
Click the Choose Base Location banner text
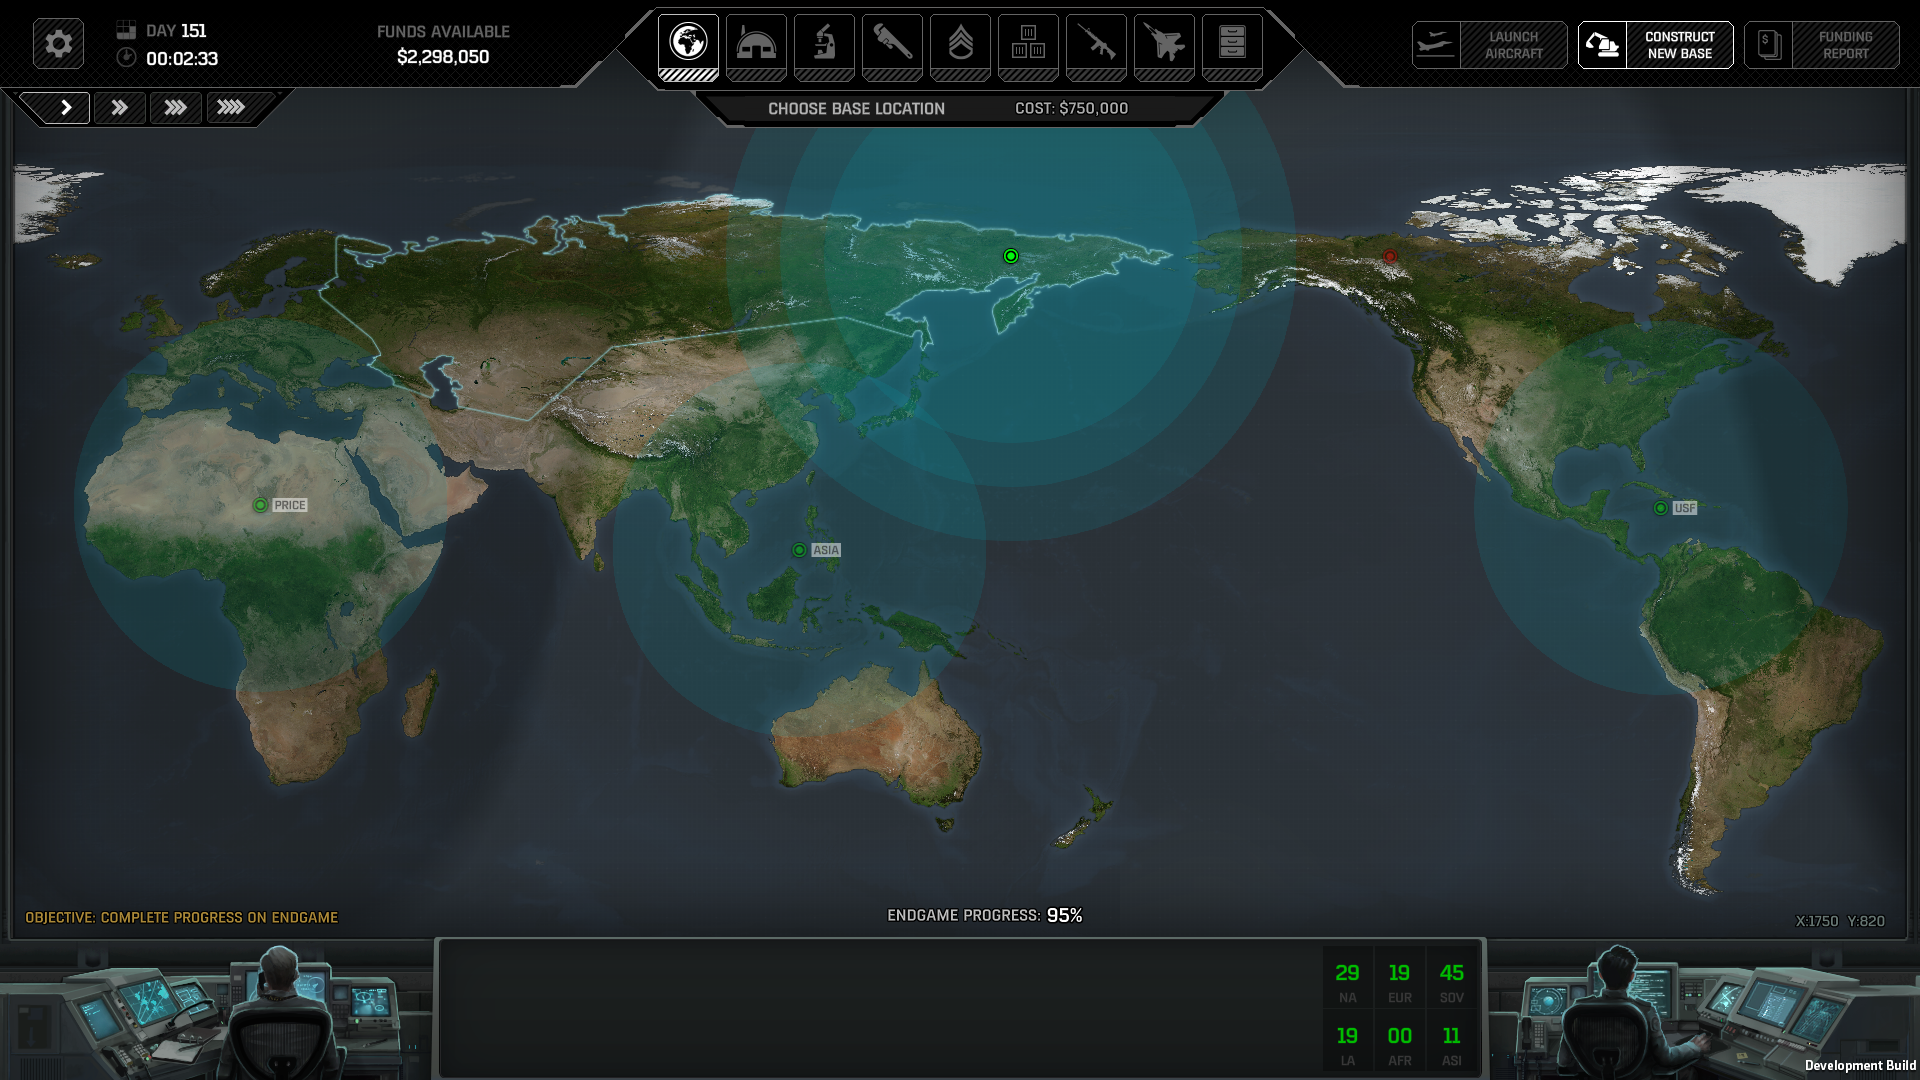pyautogui.click(x=856, y=108)
